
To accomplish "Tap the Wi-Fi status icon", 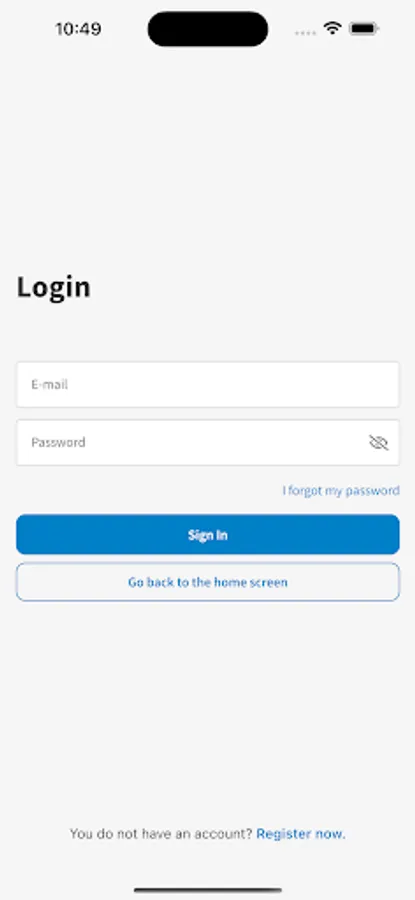I will click(x=332, y=28).
